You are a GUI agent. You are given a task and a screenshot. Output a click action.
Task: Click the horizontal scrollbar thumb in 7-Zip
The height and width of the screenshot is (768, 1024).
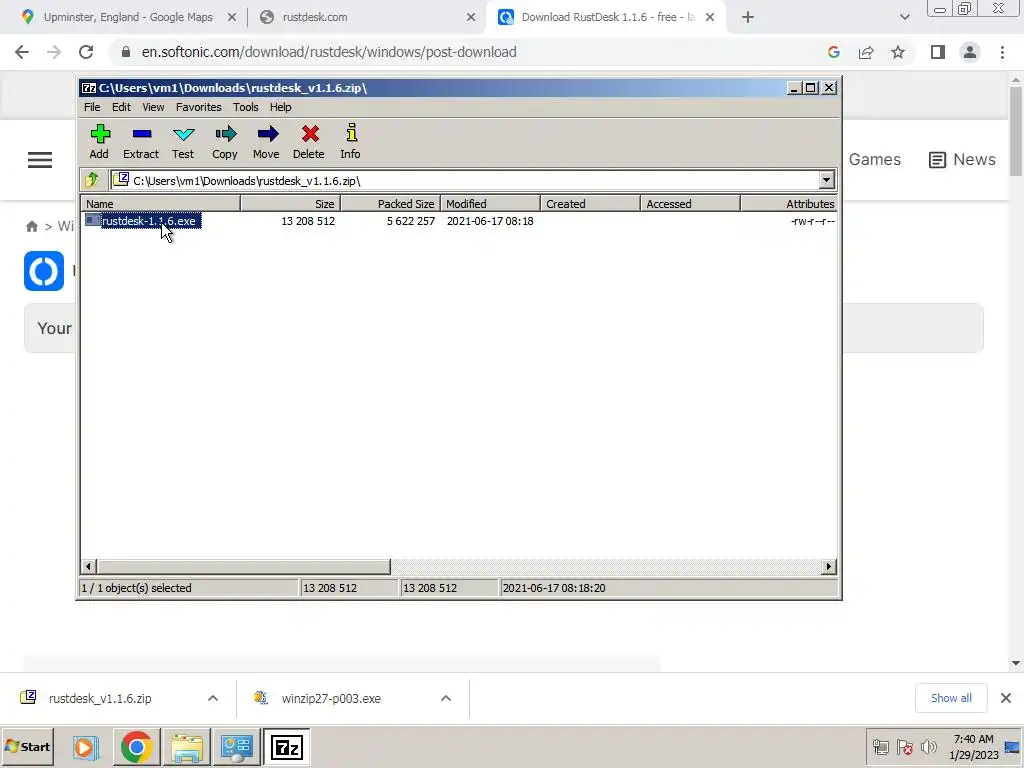244,566
